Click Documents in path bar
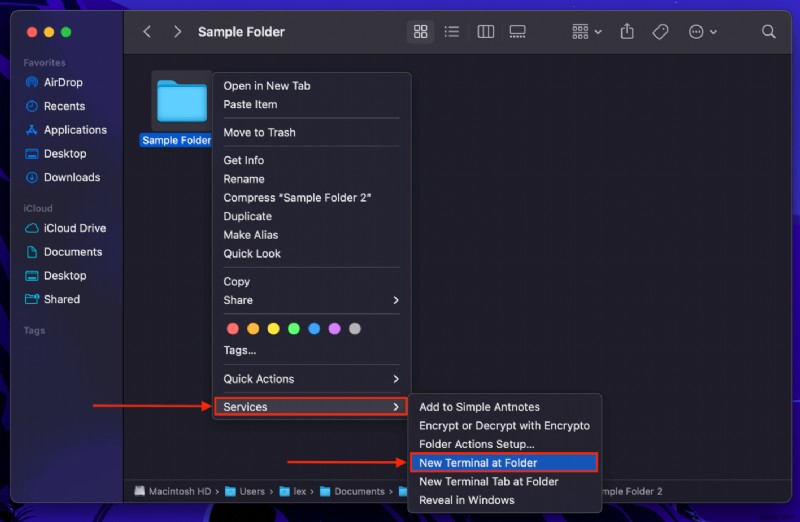800x522 pixels. point(352,491)
